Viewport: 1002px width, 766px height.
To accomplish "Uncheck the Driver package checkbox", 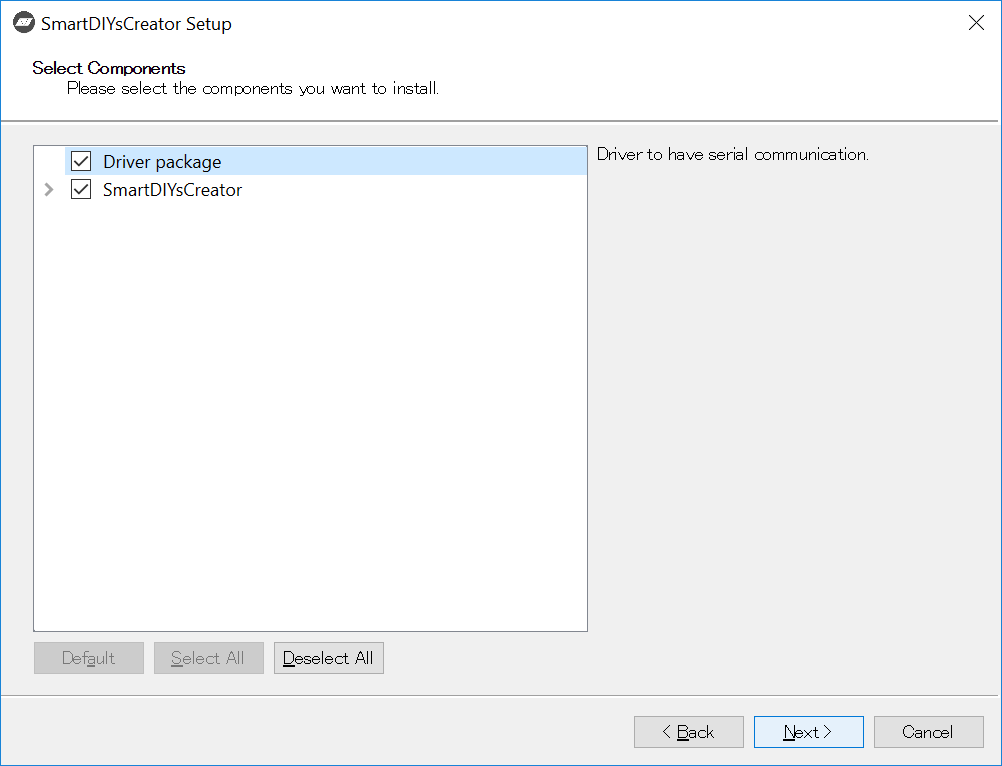I will point(81,162).
